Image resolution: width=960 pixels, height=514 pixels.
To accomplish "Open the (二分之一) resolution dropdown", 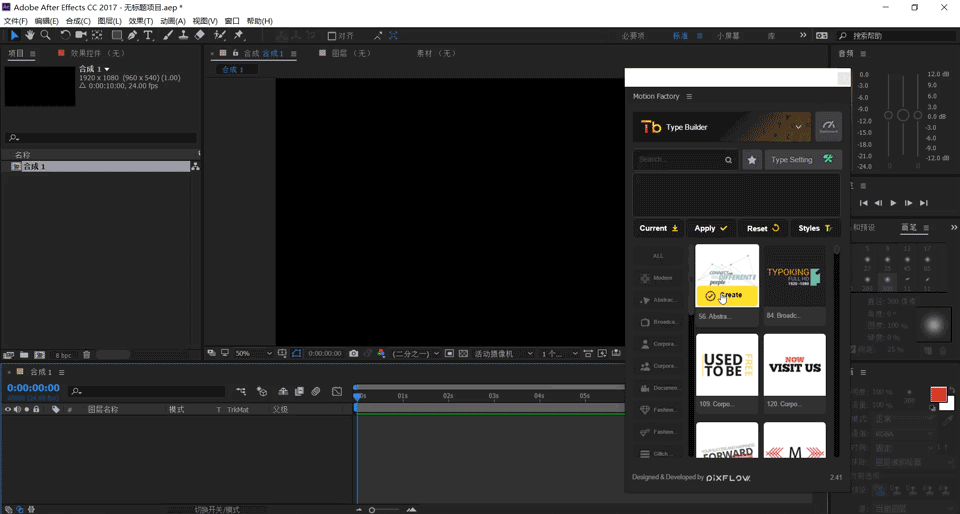I will 416,353.
